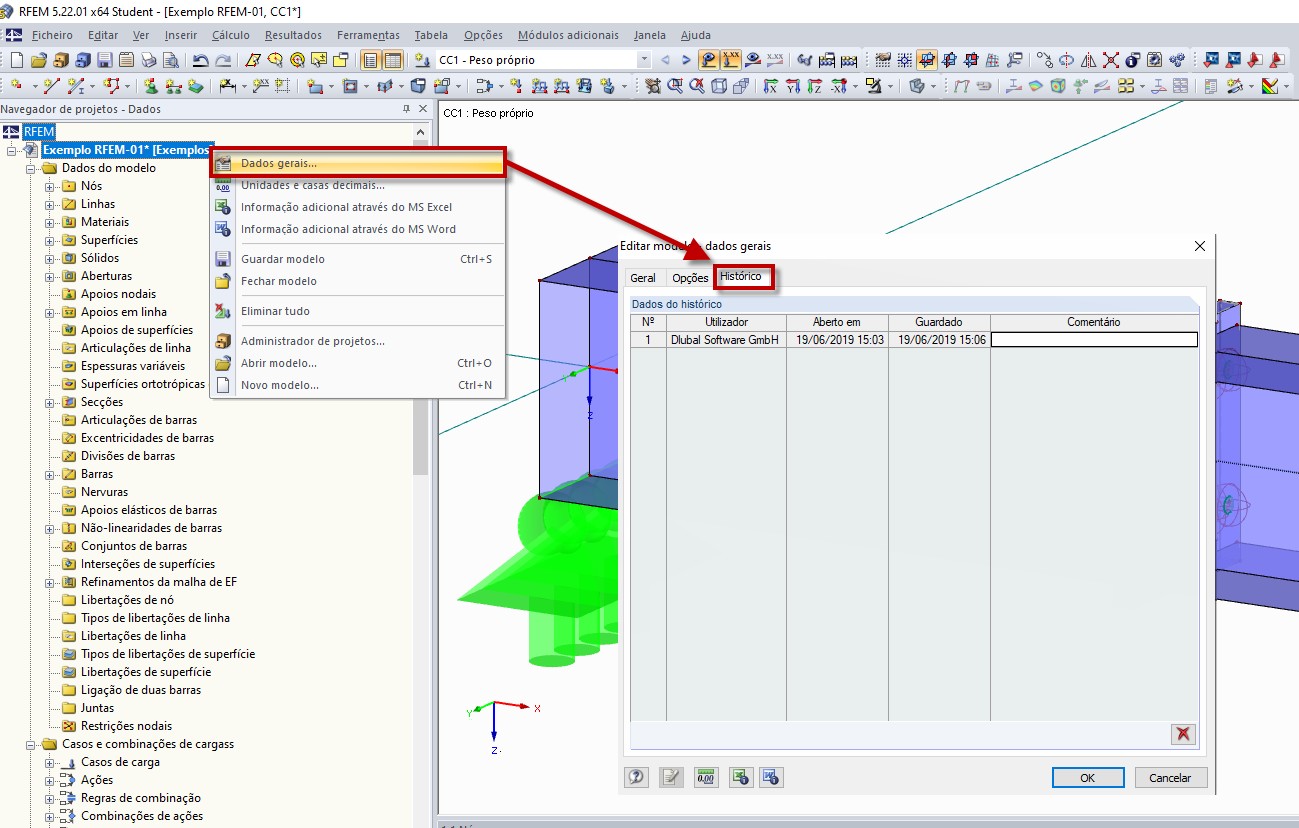
Task: Click the multicolor palette icon at toolbar end
Action: (x=1271, y=86)
